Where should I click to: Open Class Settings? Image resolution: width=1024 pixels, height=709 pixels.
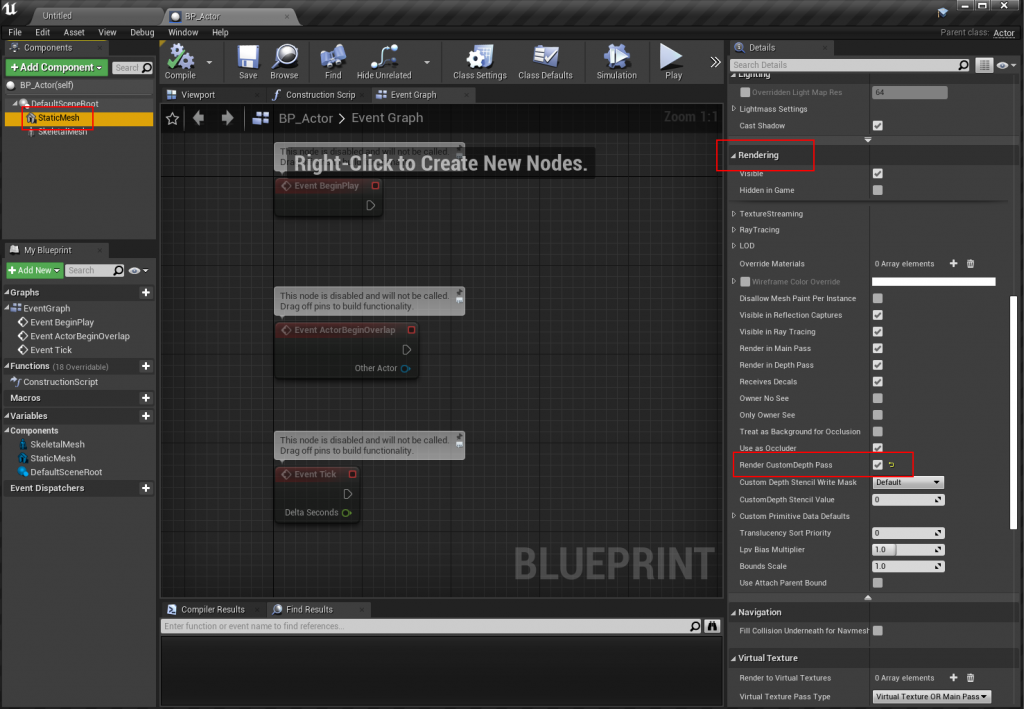(480, 62)
